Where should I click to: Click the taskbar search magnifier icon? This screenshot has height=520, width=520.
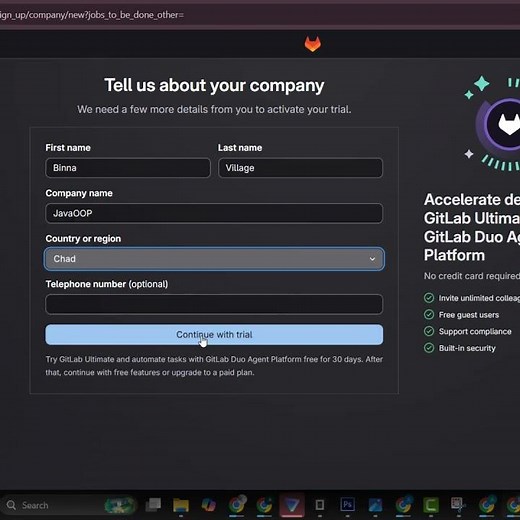pyautogui.click(x=11, y=505)
